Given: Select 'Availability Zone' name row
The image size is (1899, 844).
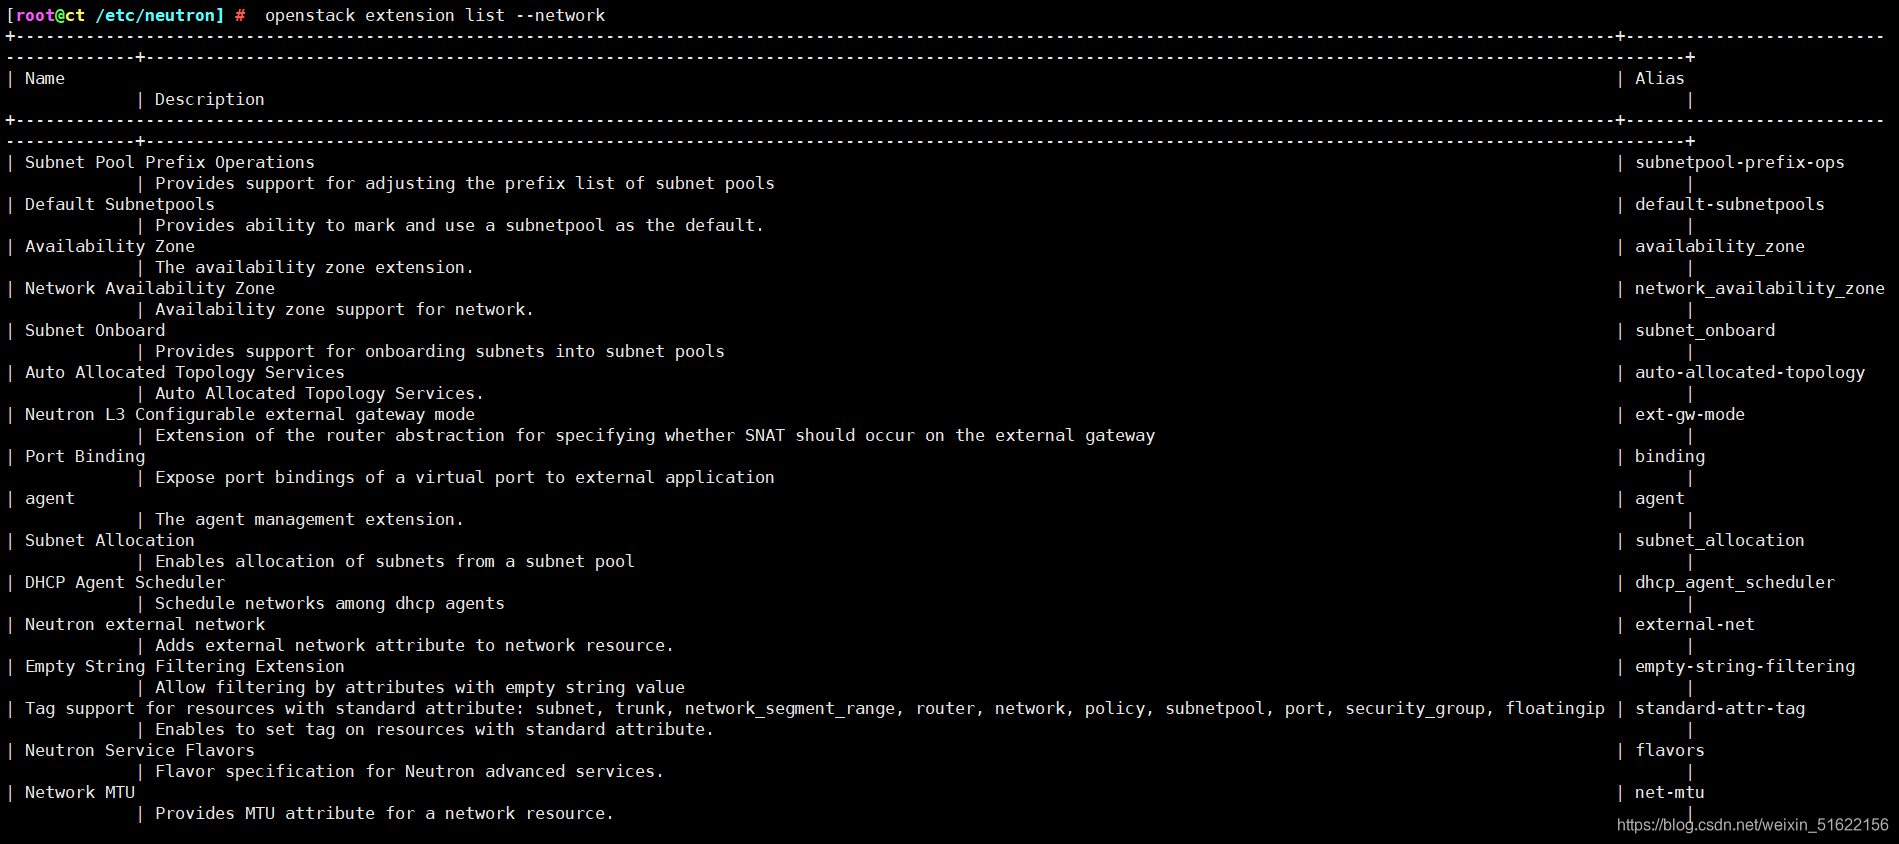Looking at the screenshot, I should pyautogui.click(x=110, y=247).
